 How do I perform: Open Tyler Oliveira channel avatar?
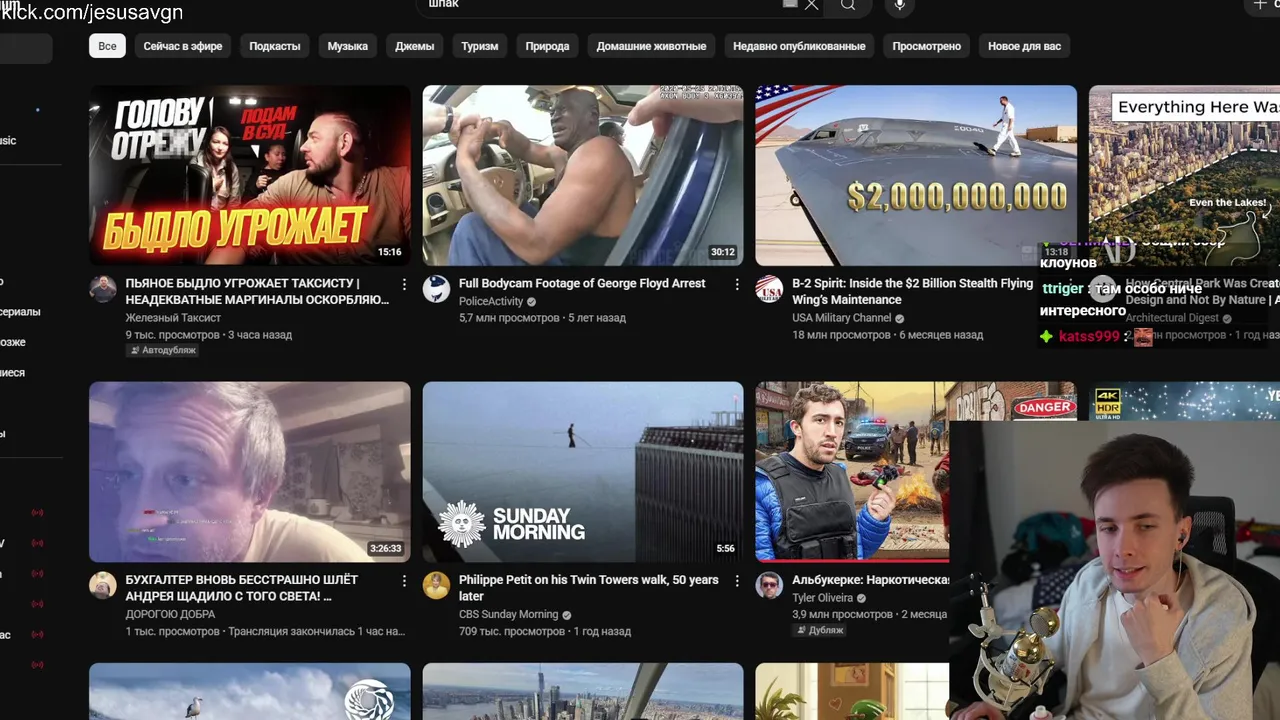point(769,585)
